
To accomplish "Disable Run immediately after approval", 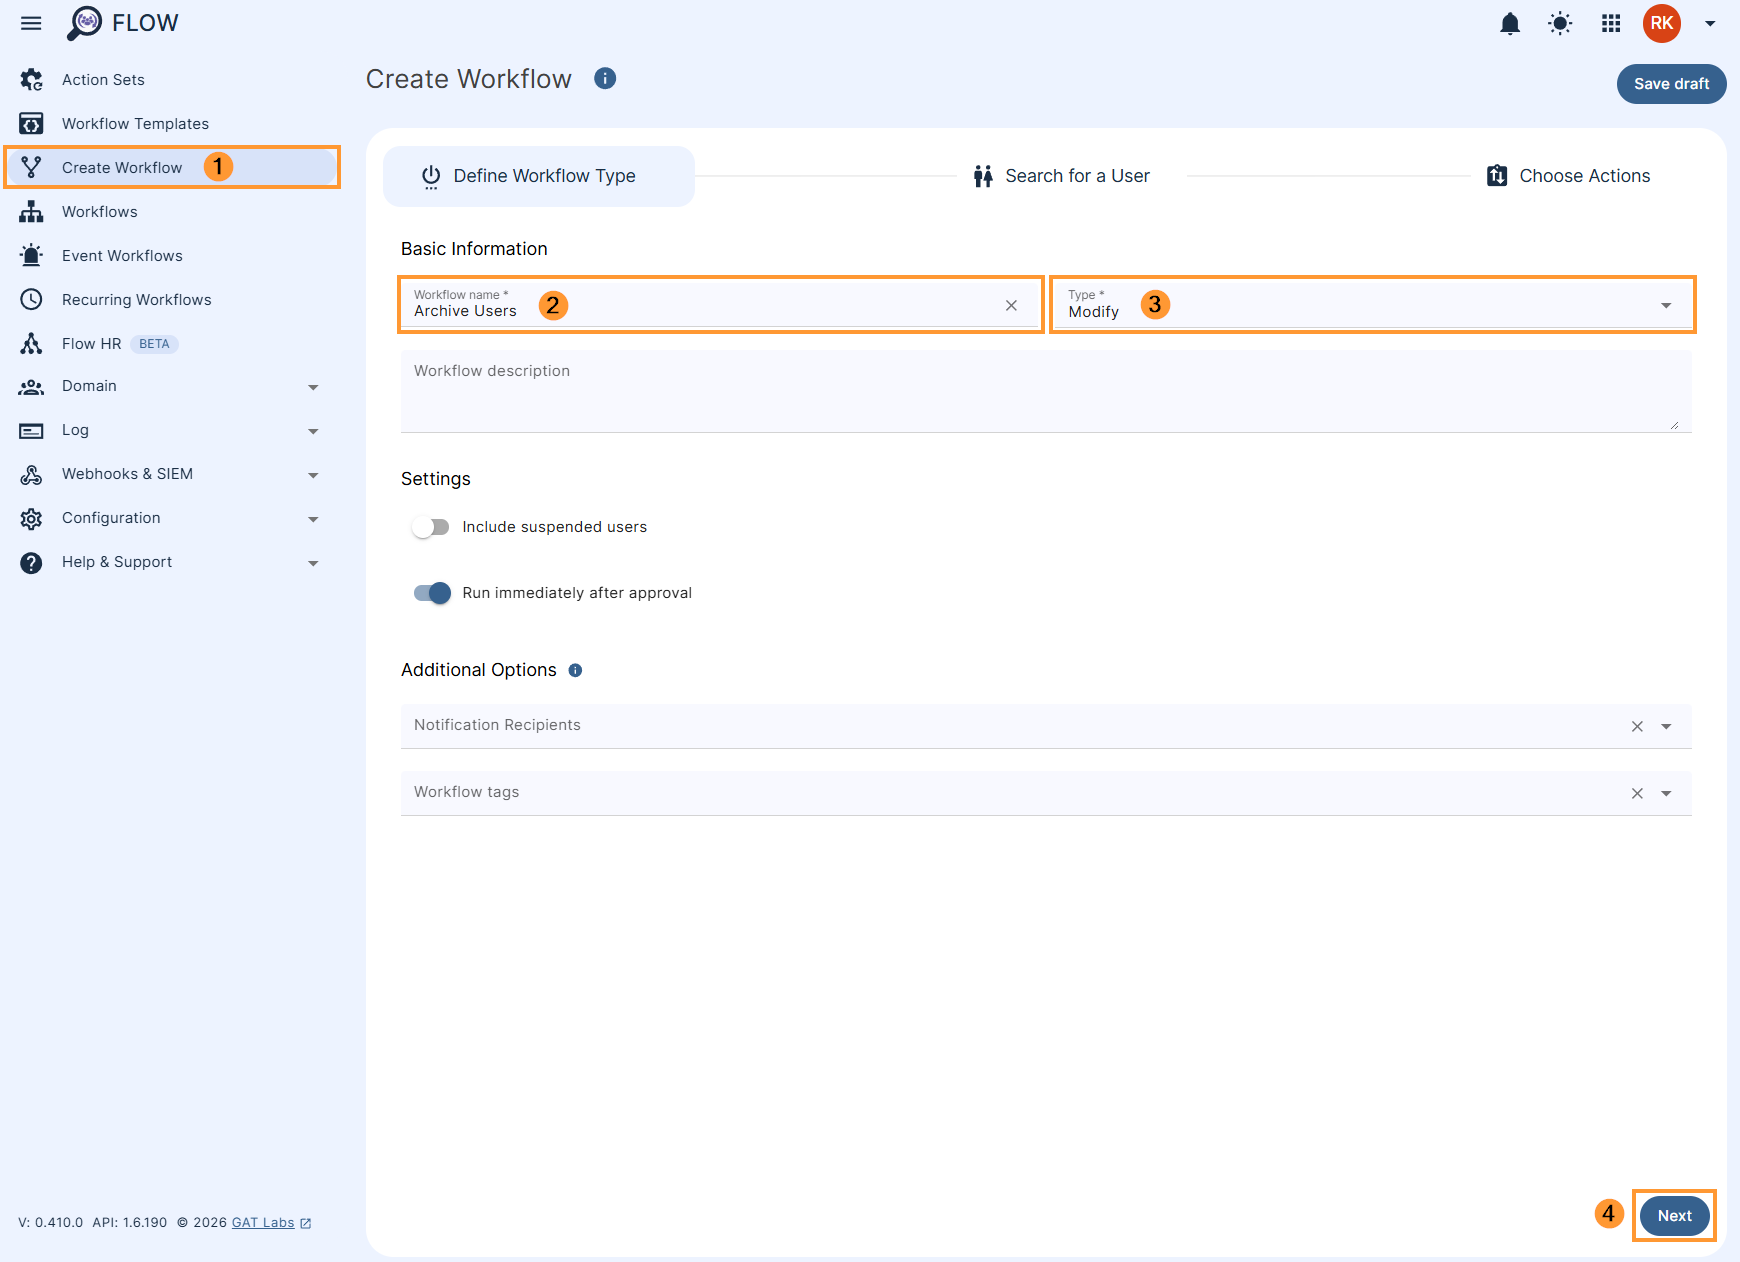I will [430, 592].
